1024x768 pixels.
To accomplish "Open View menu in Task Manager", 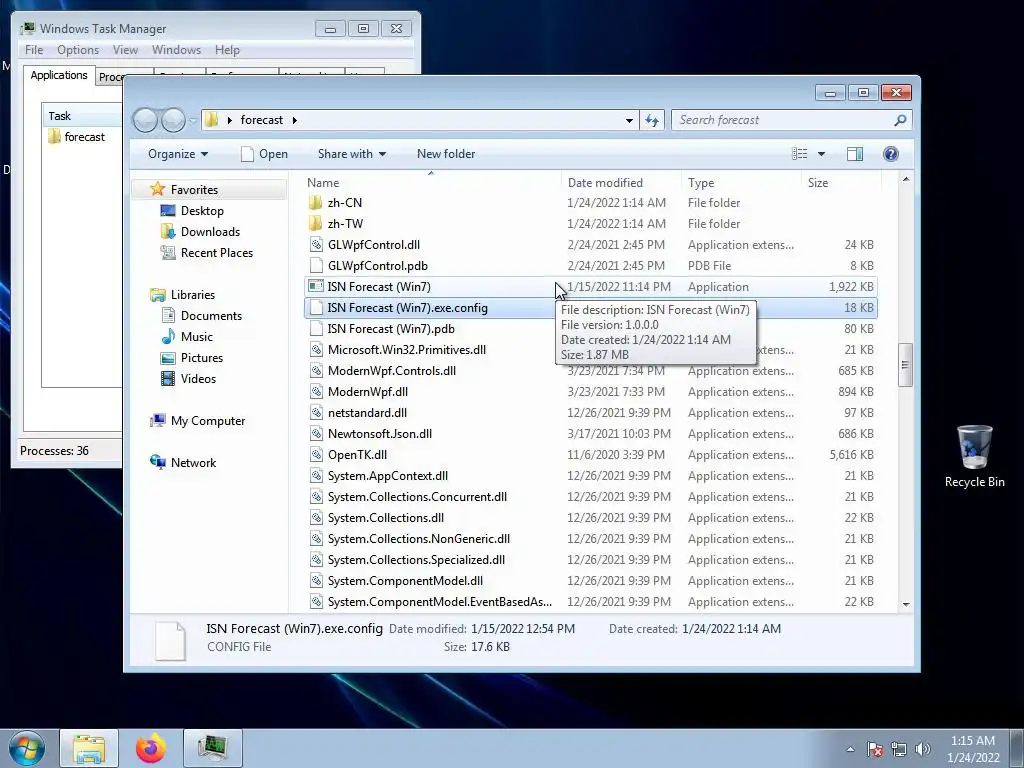I will coord(125,50).
